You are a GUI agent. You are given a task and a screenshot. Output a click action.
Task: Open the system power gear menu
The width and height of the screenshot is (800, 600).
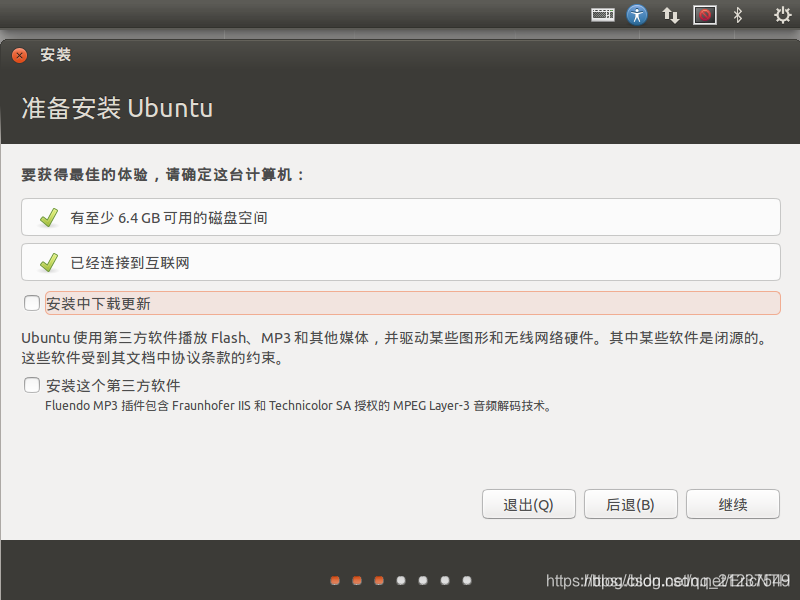pyautogui.click(x=782, y=15)
